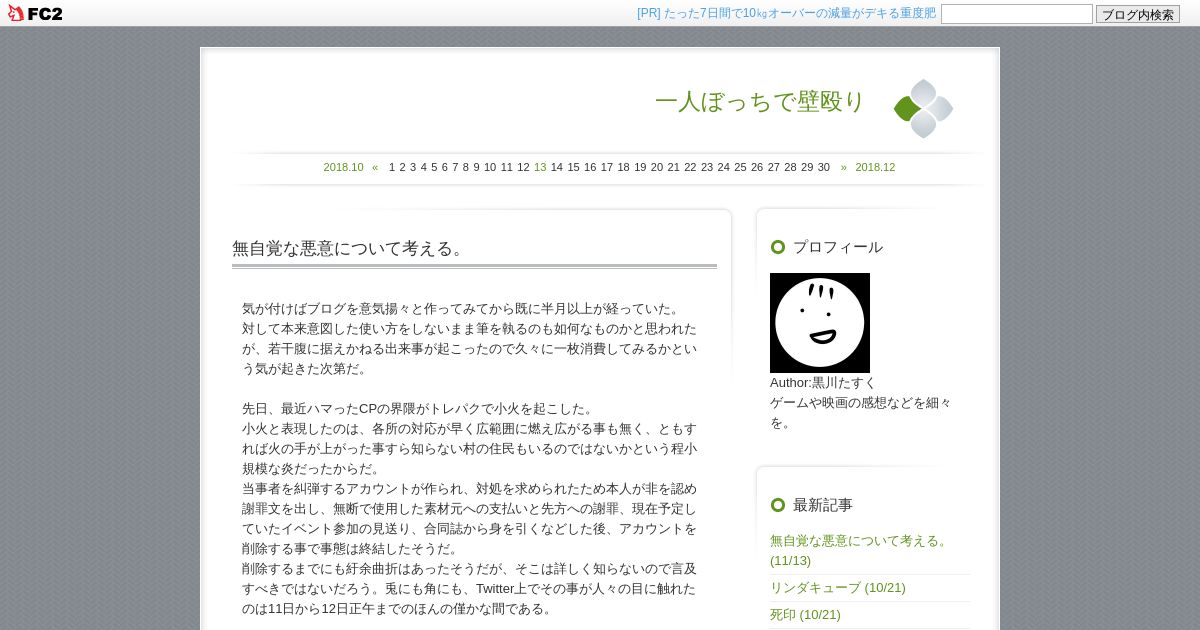1200x630 pixels.
Task: Select calendar day 7
Action: click(x=455, y=167)
